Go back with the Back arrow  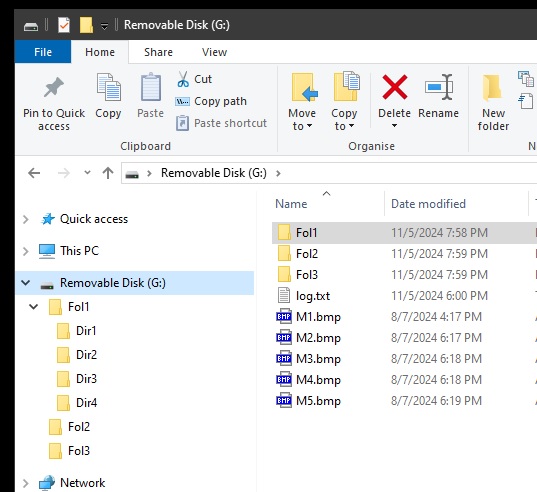tap(34, 173)
